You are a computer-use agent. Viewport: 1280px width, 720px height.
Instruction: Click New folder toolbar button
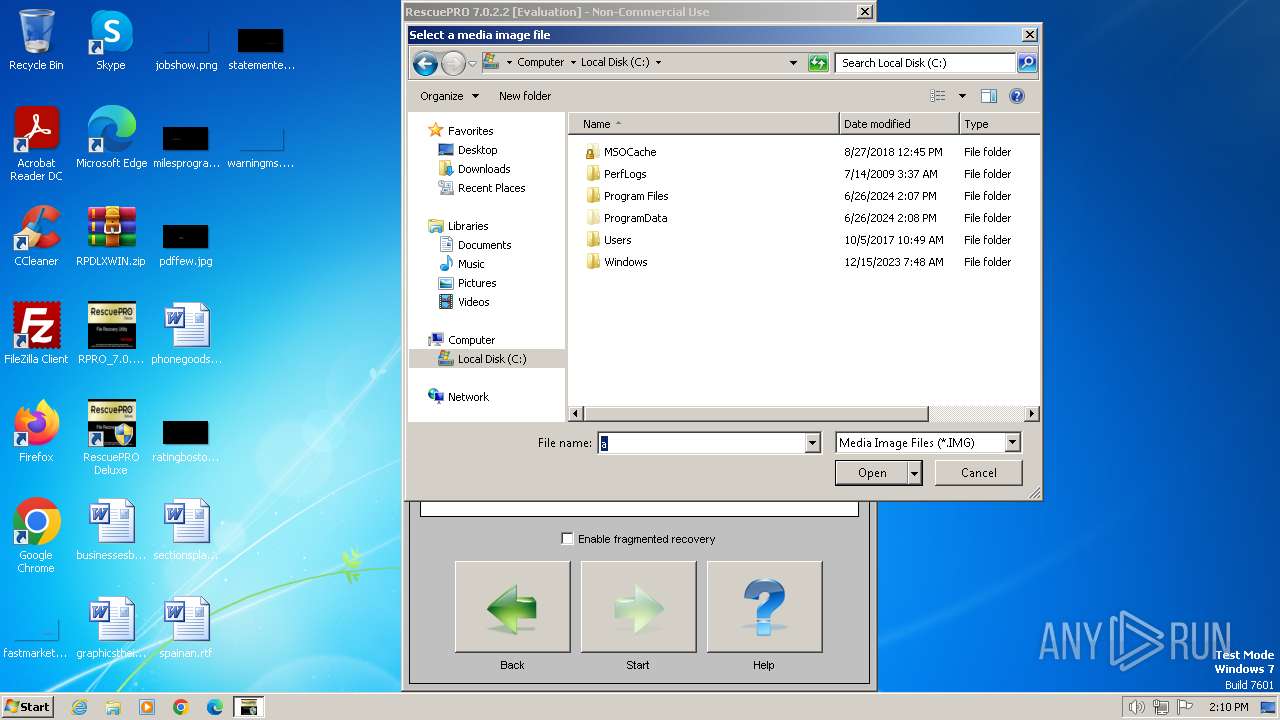tap(525, 96)
